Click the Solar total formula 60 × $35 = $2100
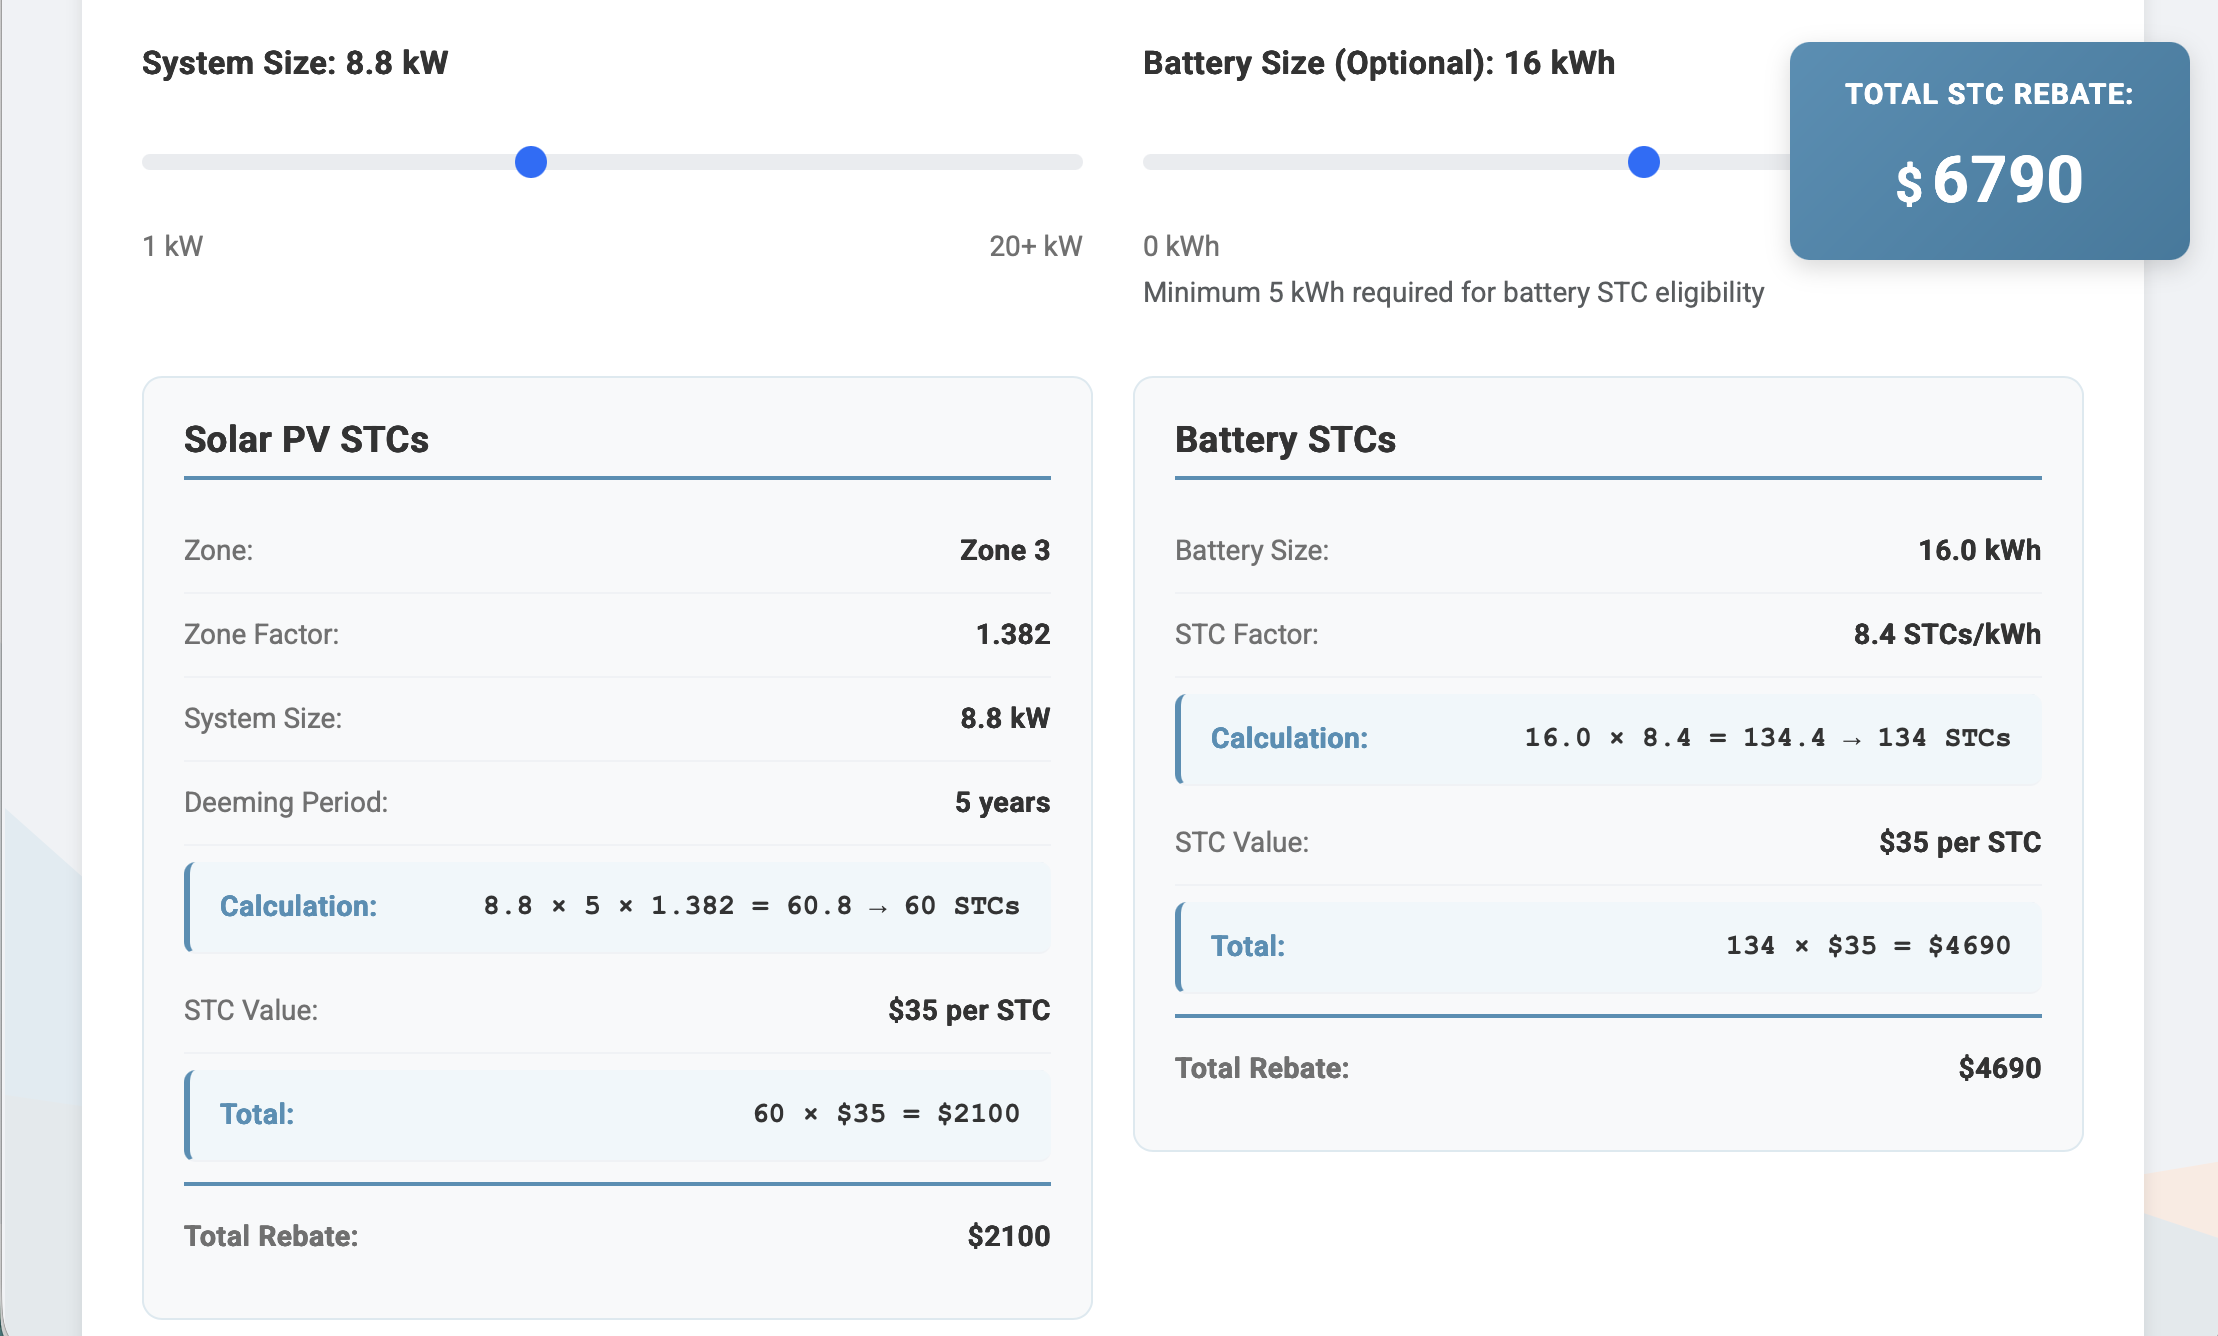 (x=887, y=1114)
